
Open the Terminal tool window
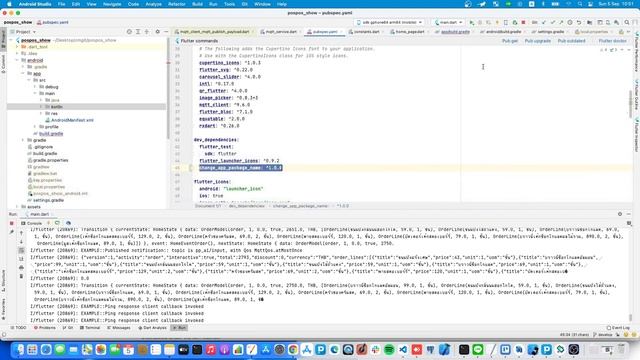point(90,328)
